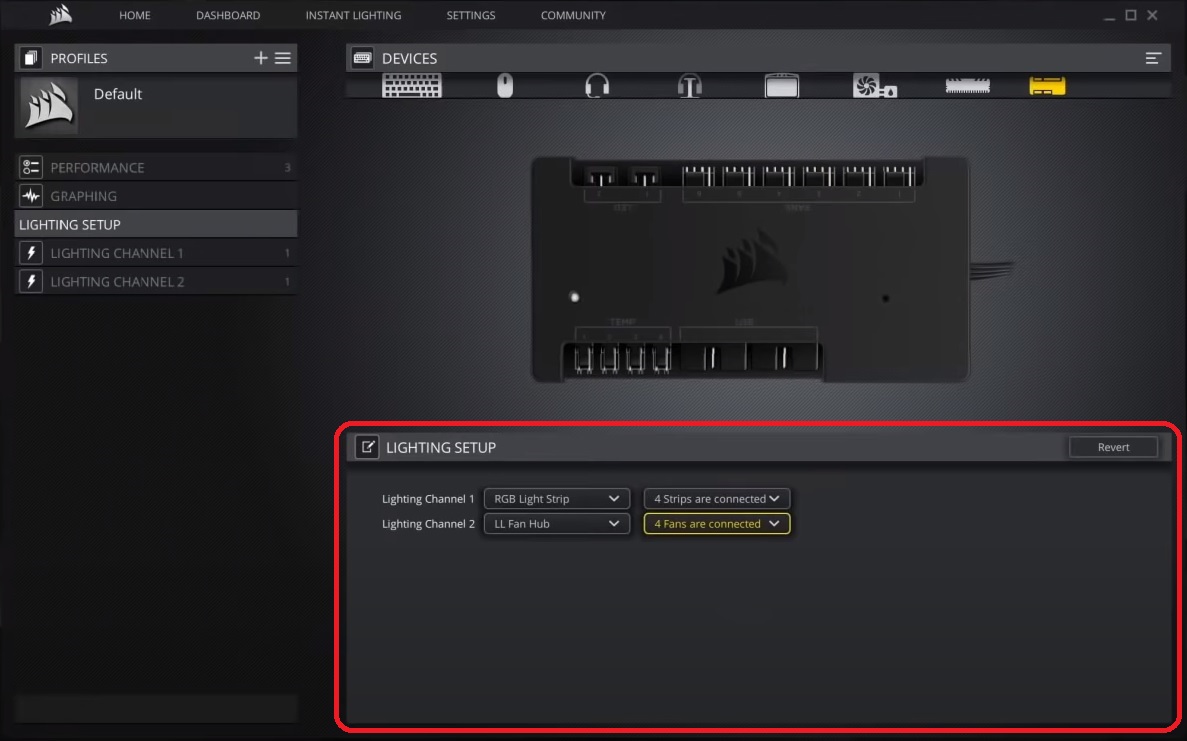Screen dimensions: 1187x741
Task: Open the LL Fan Hub dropdown for Channel 2
Action: [x=556, y=523]
